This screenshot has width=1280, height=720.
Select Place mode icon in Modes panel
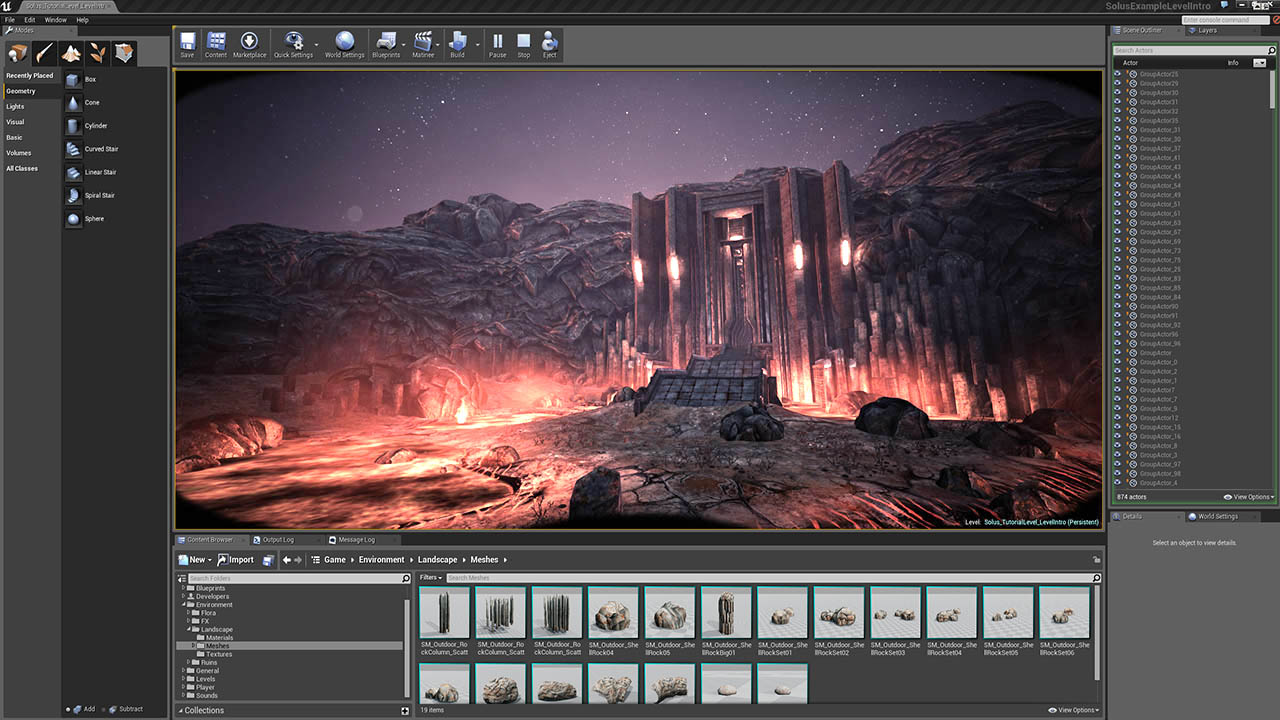(x=19, y=53)
